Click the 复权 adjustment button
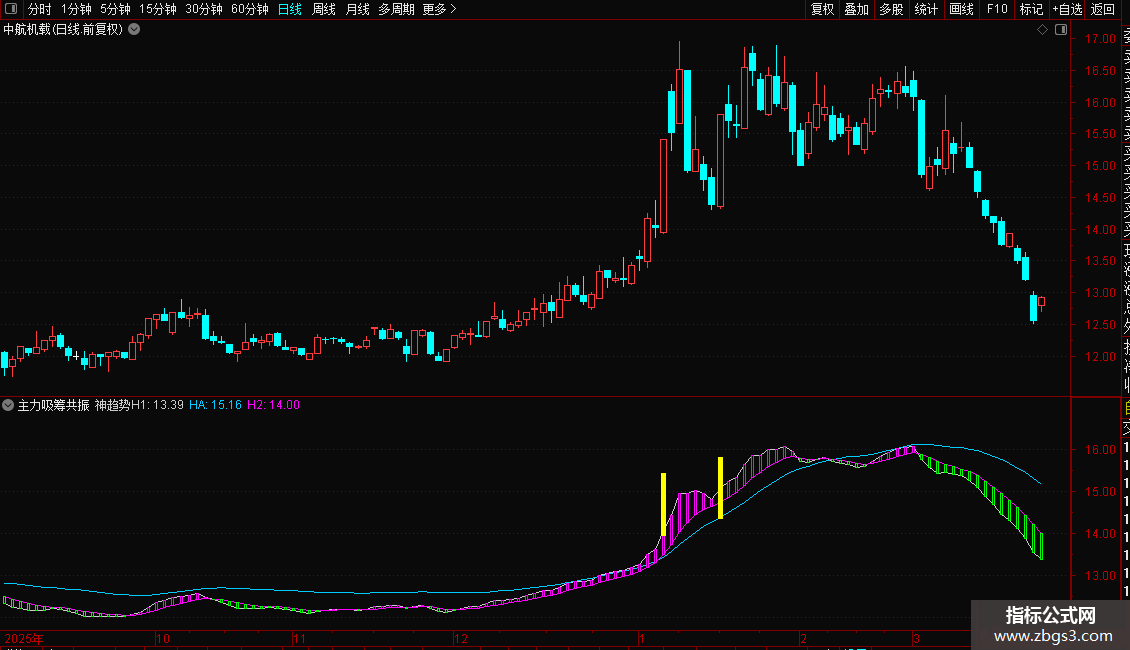Viewport: 1130px width, 650px height. point(822,9)
